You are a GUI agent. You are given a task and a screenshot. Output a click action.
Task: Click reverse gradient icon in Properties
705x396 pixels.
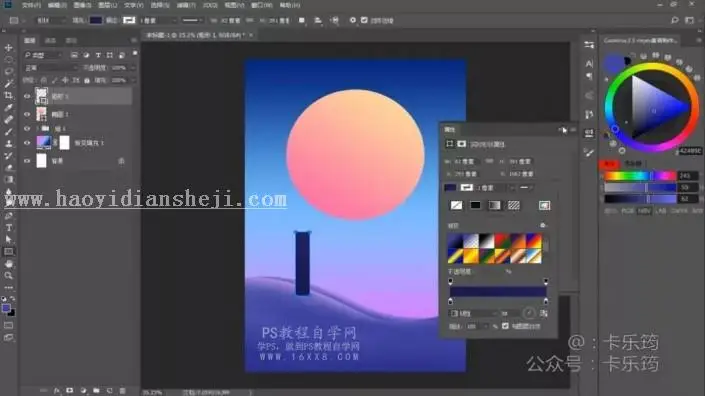click(x=544, y=313)
